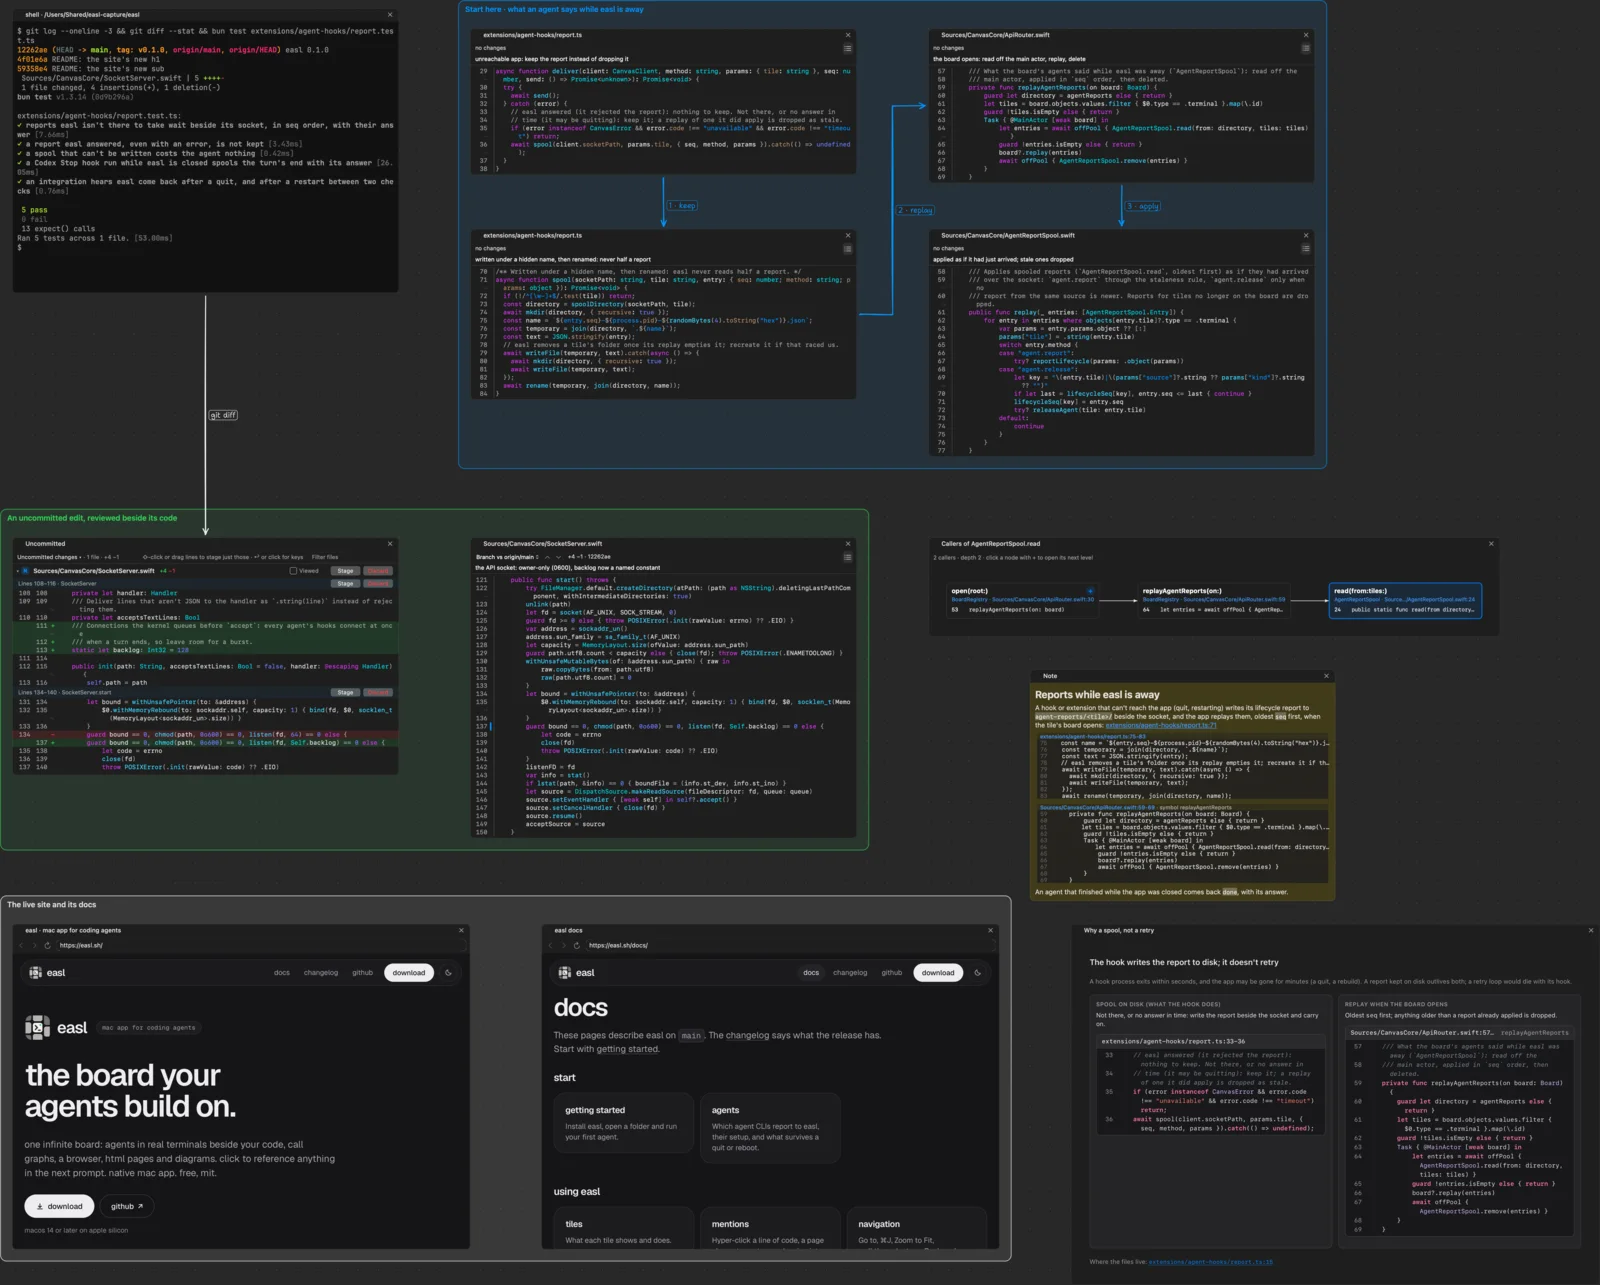The height and width of the screenshot is (1285, 1600).
Task: Discard the whole SocketServer.swift file changes
Action: point(378,571)
